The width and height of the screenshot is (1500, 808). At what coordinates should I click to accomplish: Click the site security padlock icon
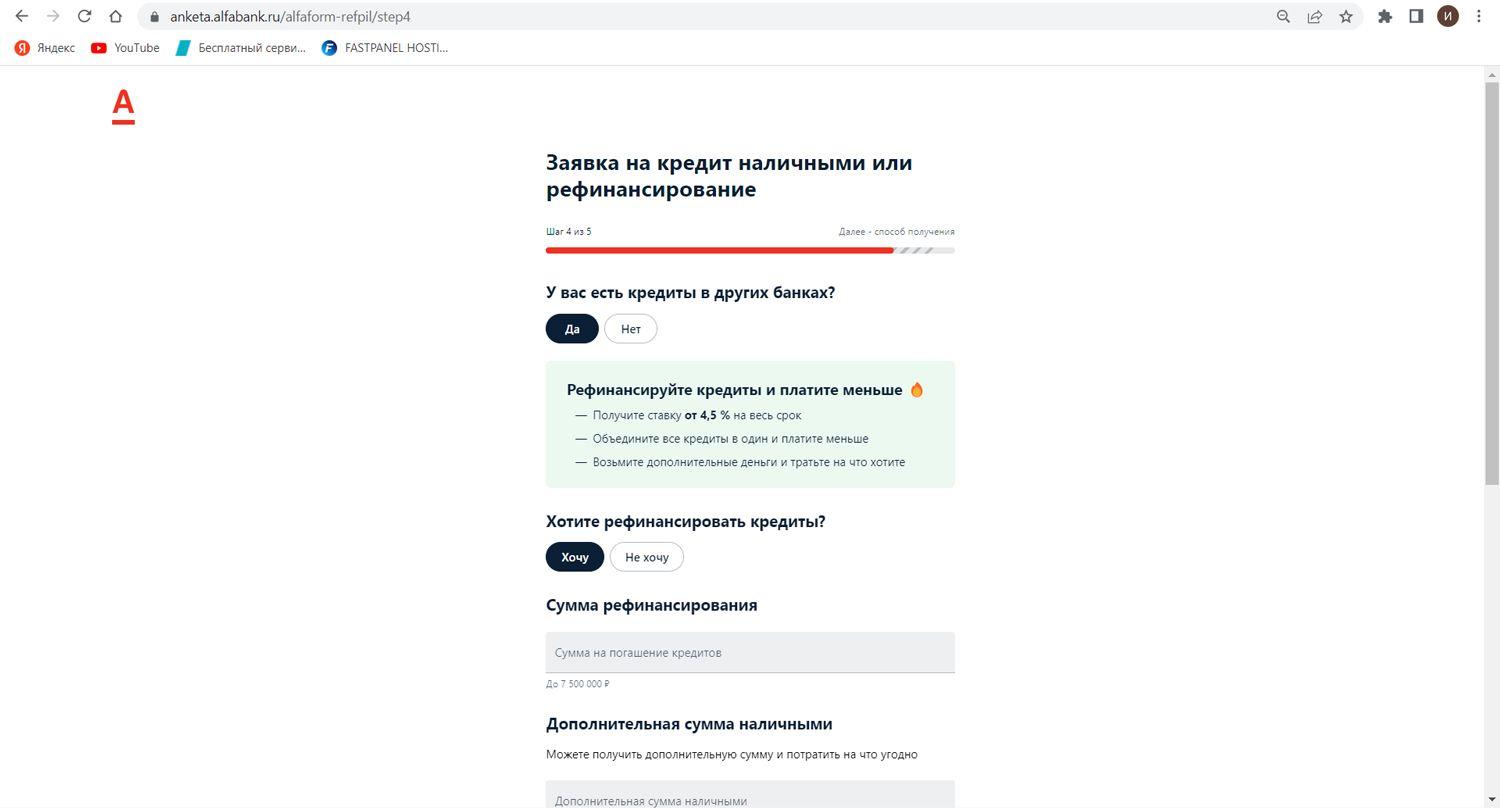click(155, 16)
